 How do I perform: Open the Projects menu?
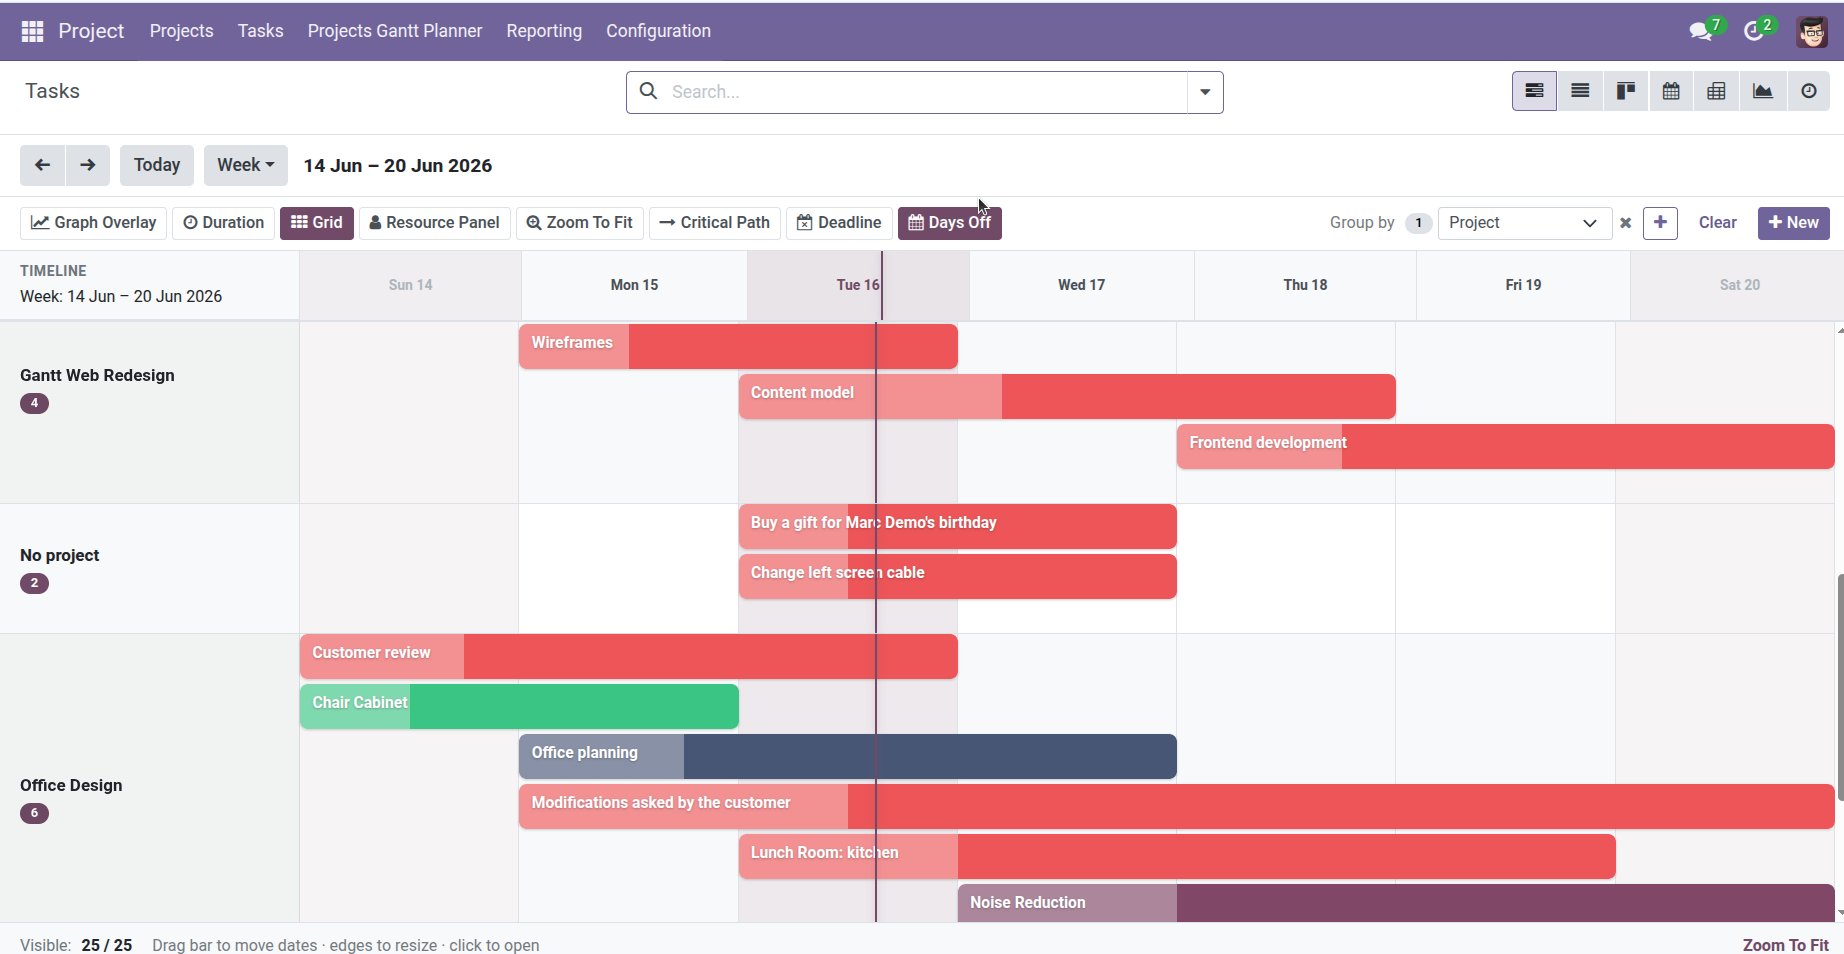(x=182, y=31)
